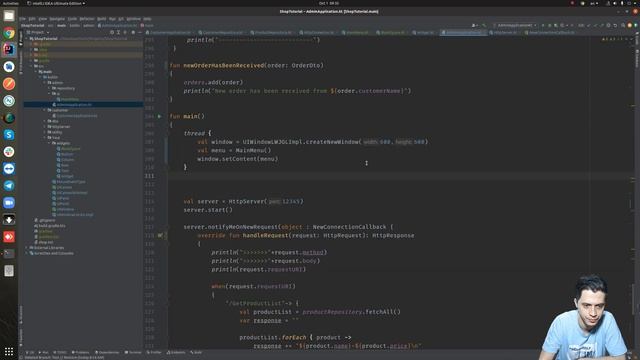
Task: Open the Terminal tool window at the bottom
Action: pos(133,352)
